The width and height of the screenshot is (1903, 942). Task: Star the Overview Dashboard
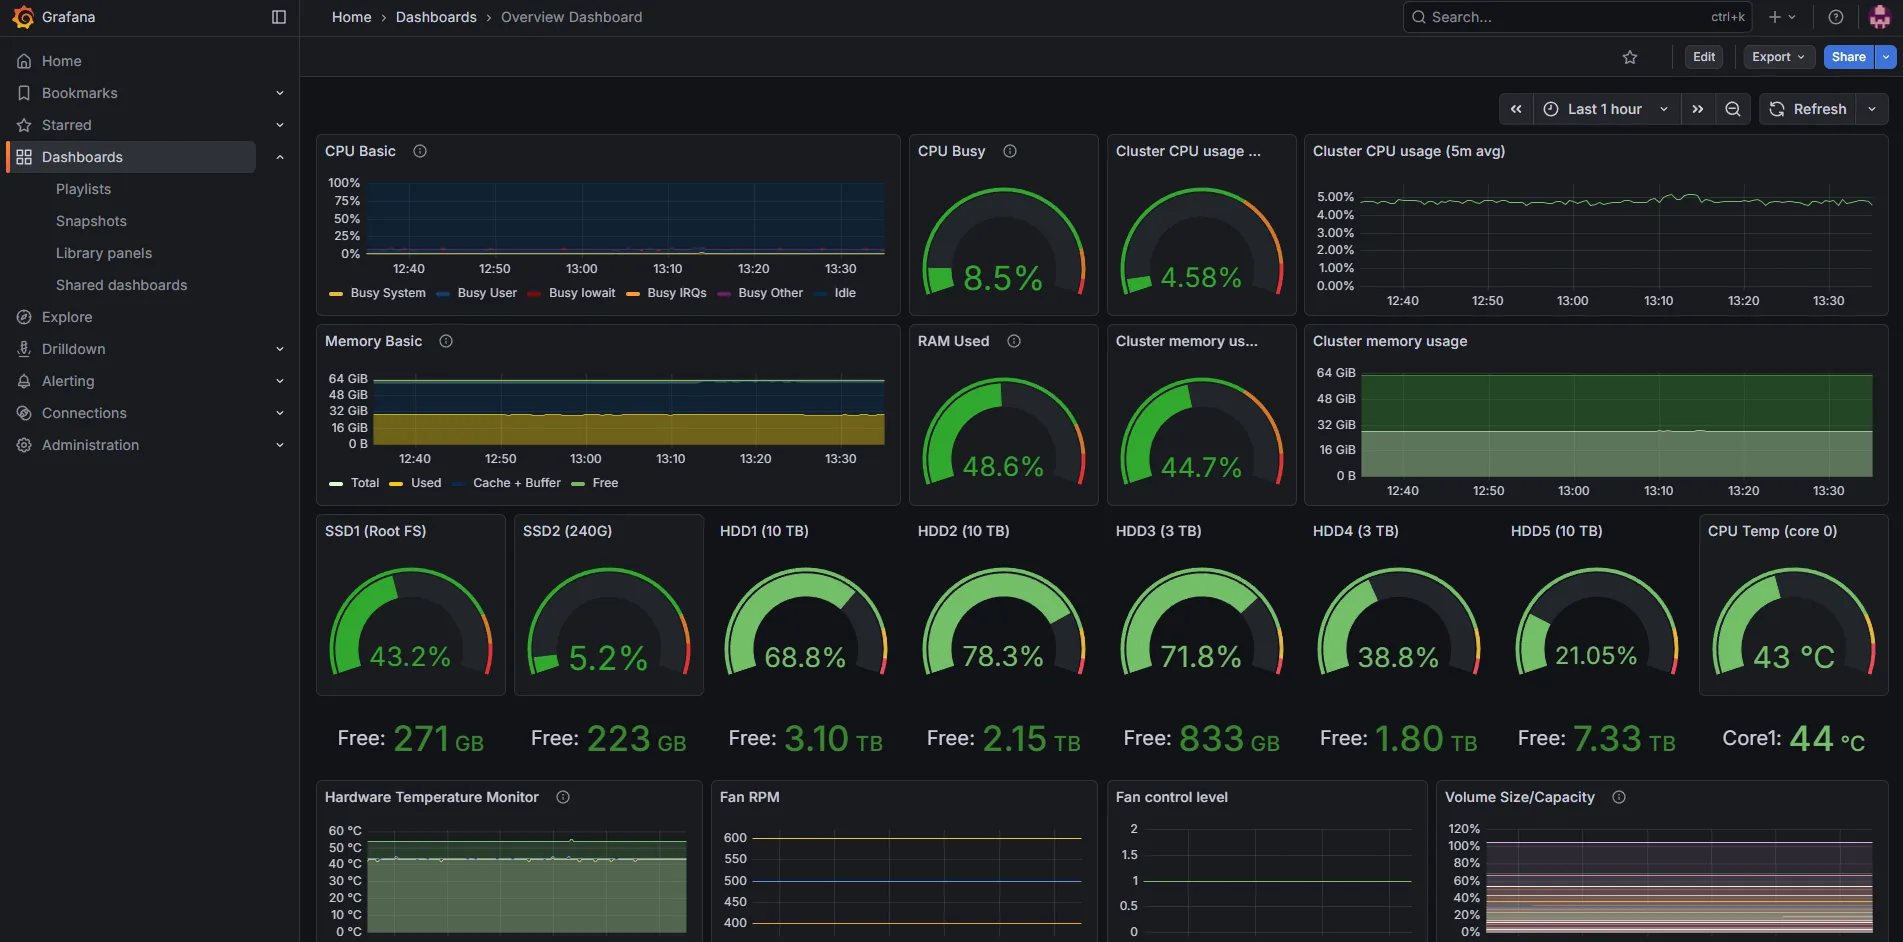pyautogui.click(x=1630, y=57)
